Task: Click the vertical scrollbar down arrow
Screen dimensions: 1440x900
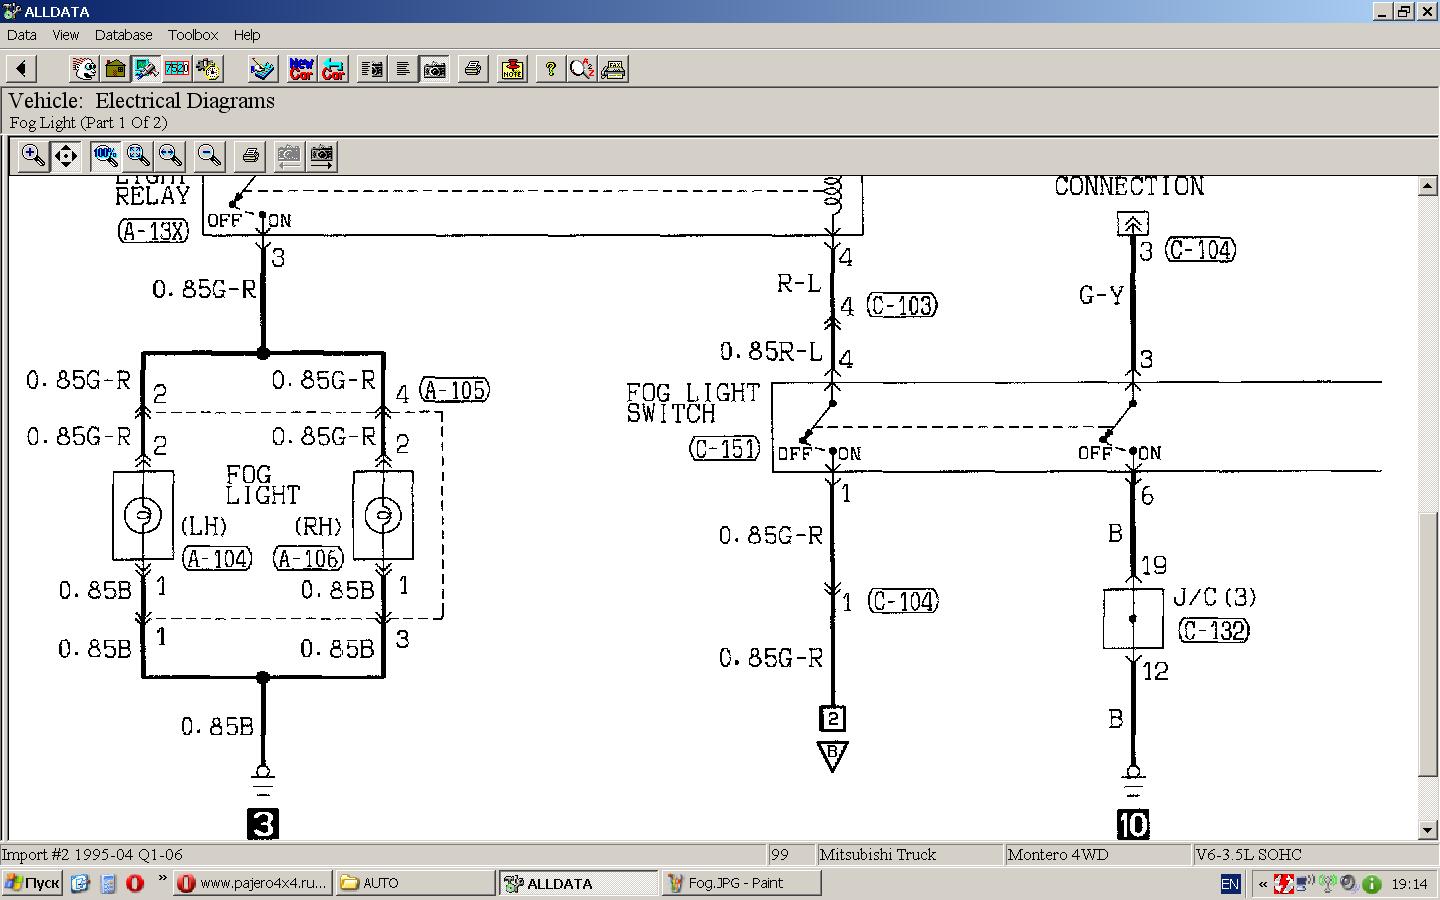Action: [x=1428, y=830]
